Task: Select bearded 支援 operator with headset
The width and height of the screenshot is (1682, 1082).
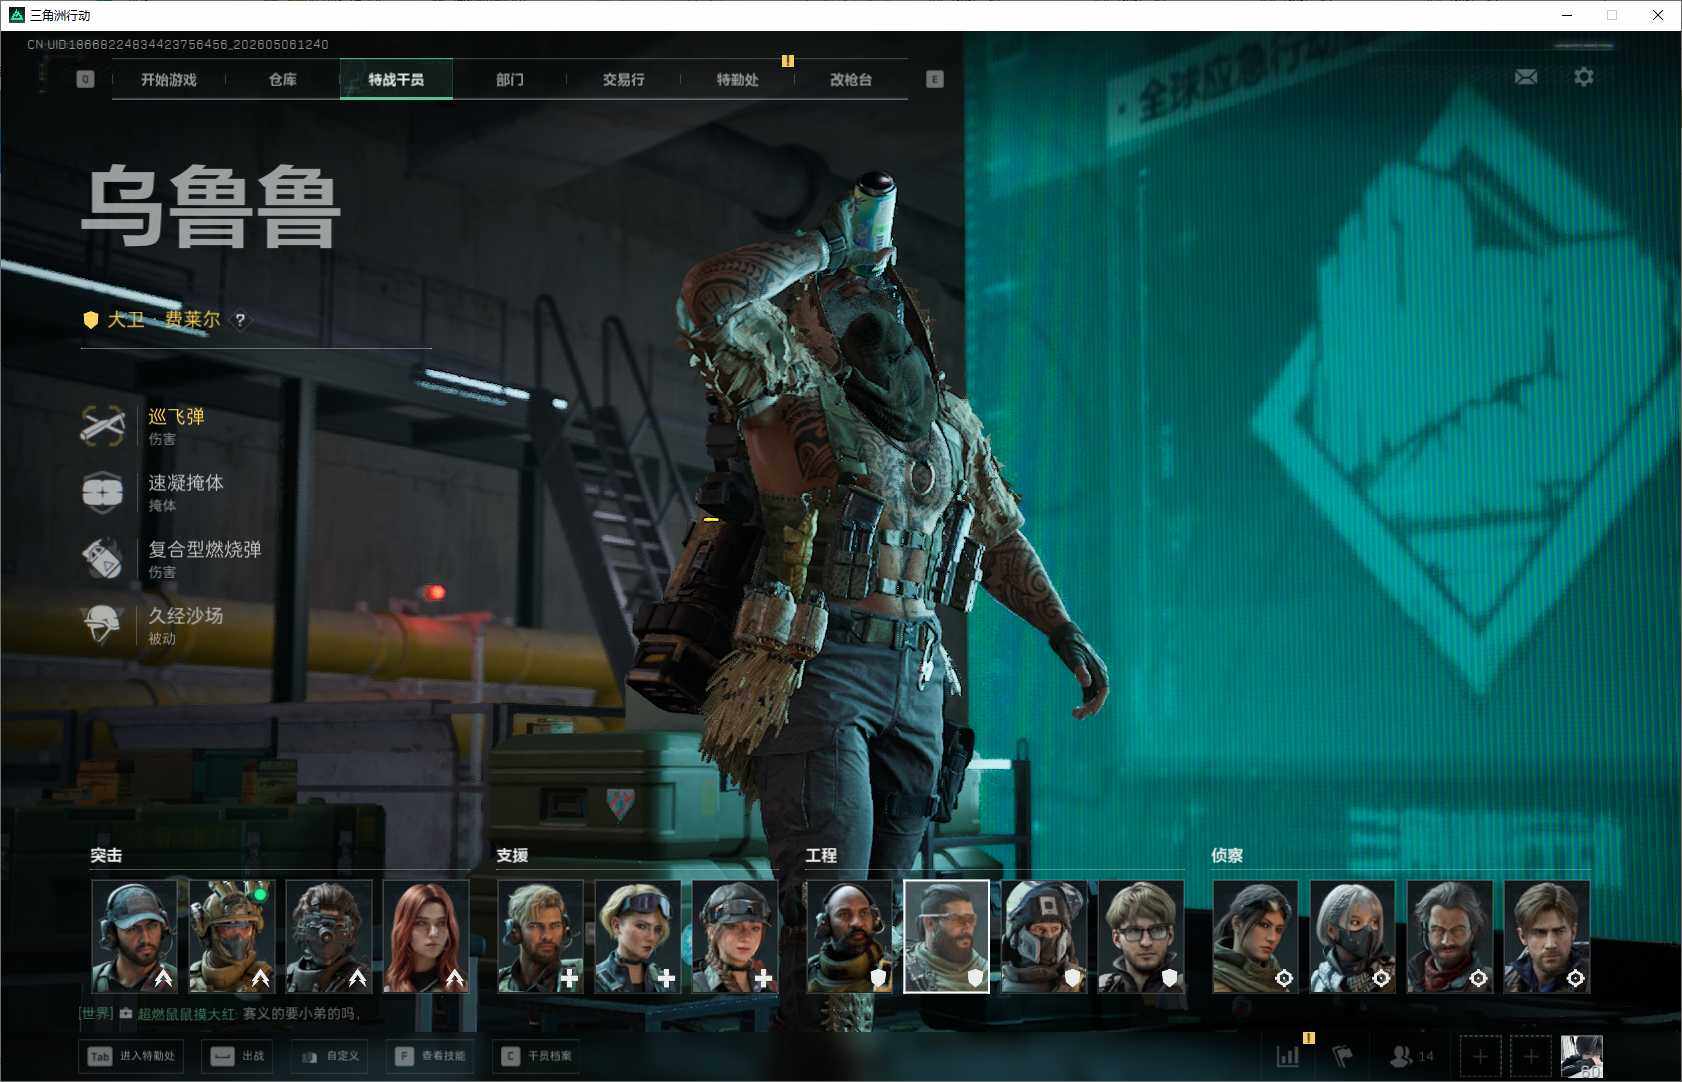Action: [x=540, y=936]
